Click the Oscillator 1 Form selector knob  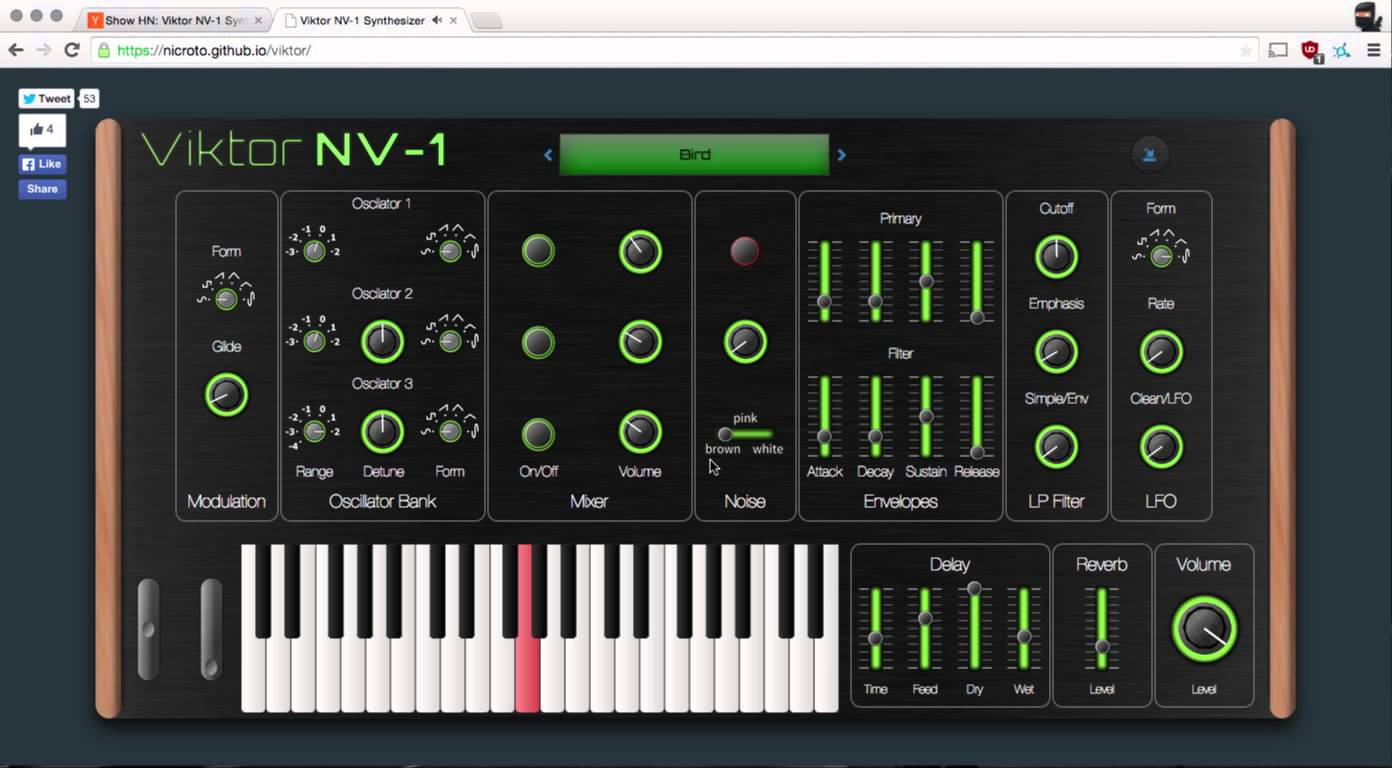pos(450,251)
